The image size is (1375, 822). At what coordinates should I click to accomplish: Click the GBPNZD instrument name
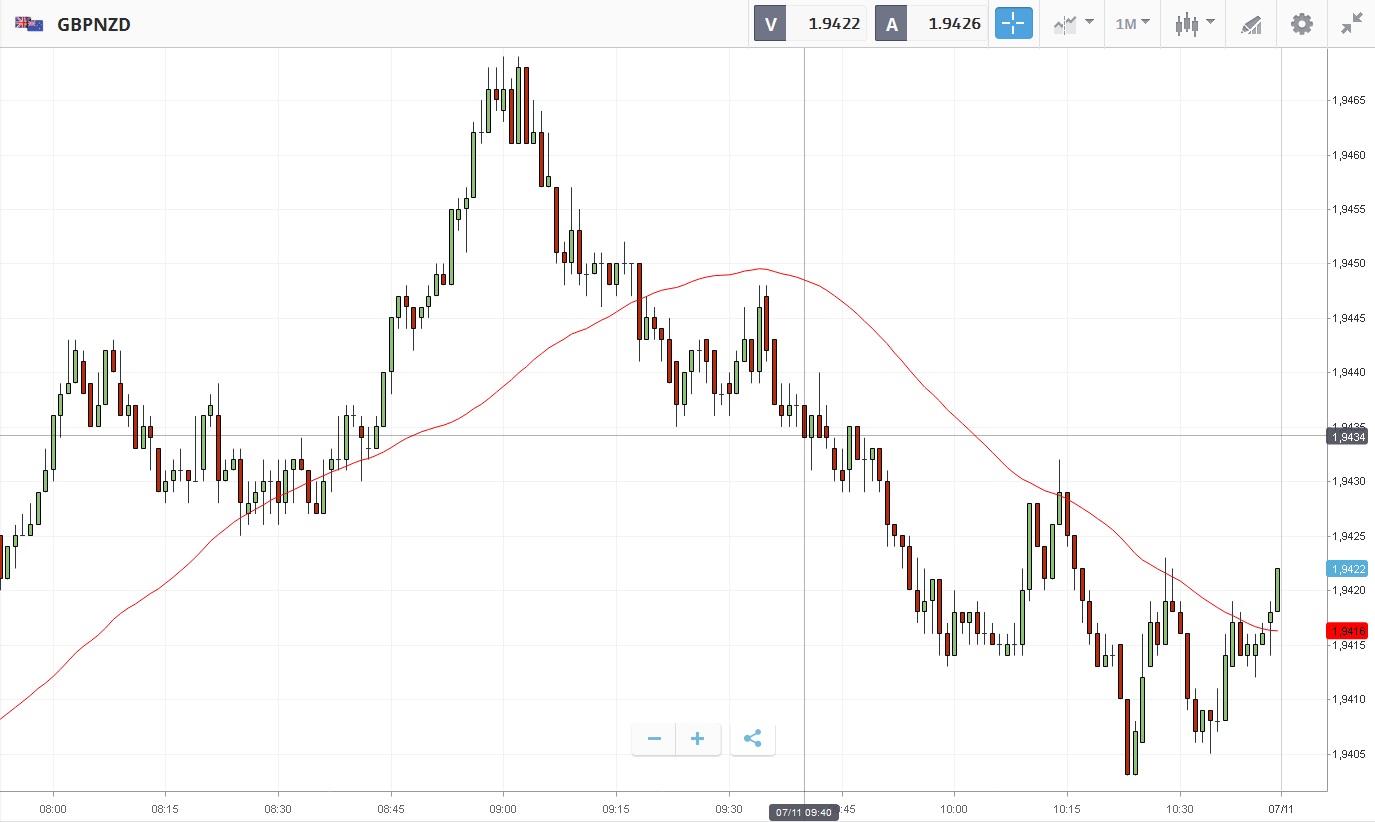coord(94,23)
